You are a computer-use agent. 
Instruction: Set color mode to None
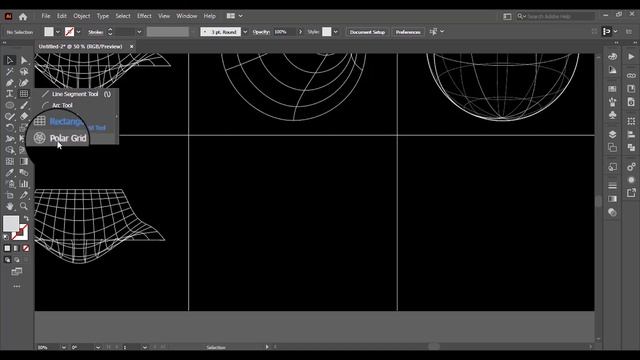[x=26, y=248]
